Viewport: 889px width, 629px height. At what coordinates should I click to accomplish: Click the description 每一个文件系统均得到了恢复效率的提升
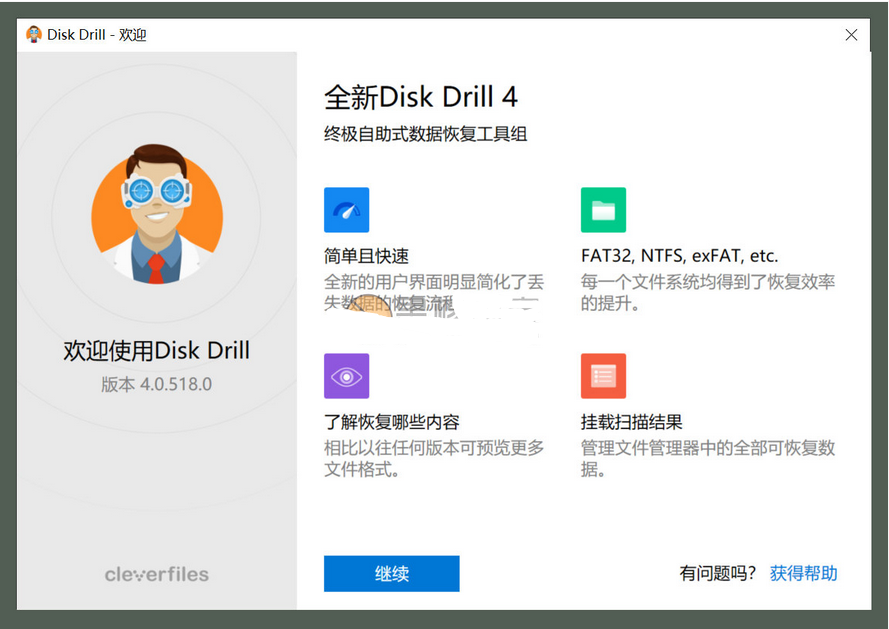click(708, 293)
